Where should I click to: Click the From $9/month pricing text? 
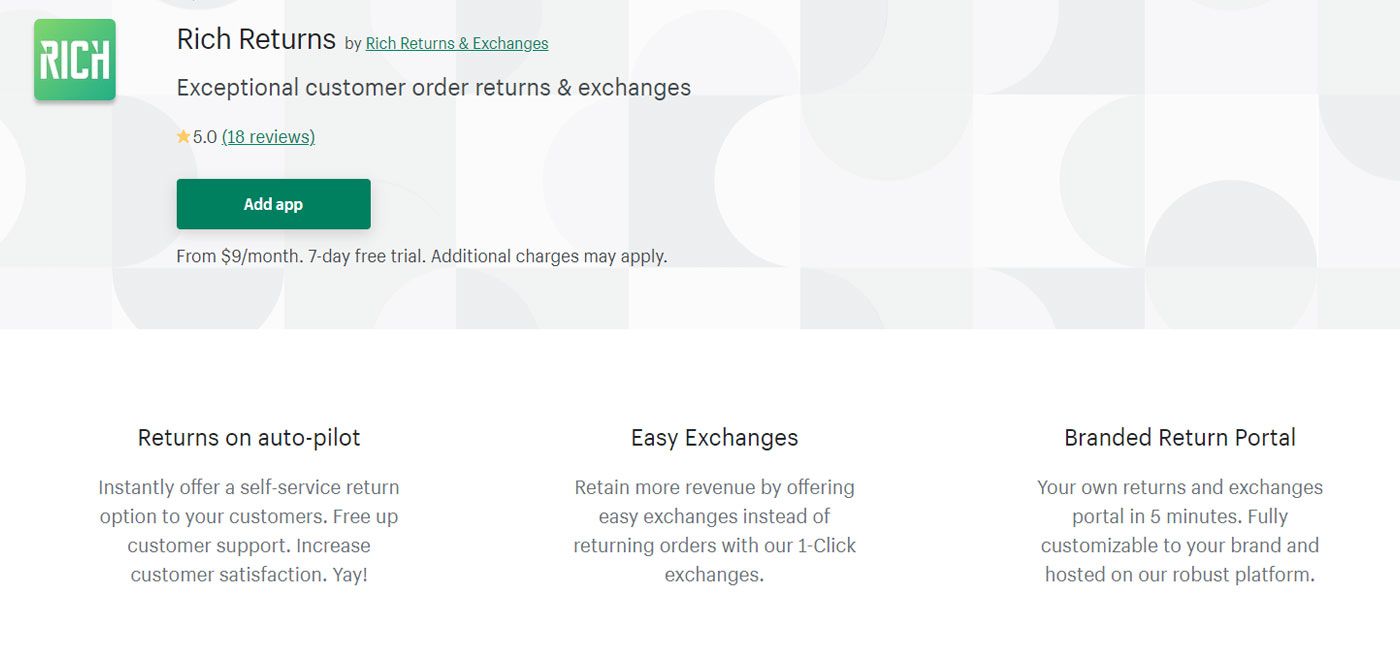(239, 256)
